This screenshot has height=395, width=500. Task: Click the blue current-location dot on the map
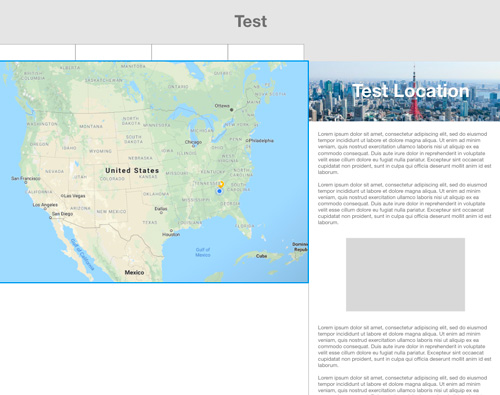[x=219, y=191]
